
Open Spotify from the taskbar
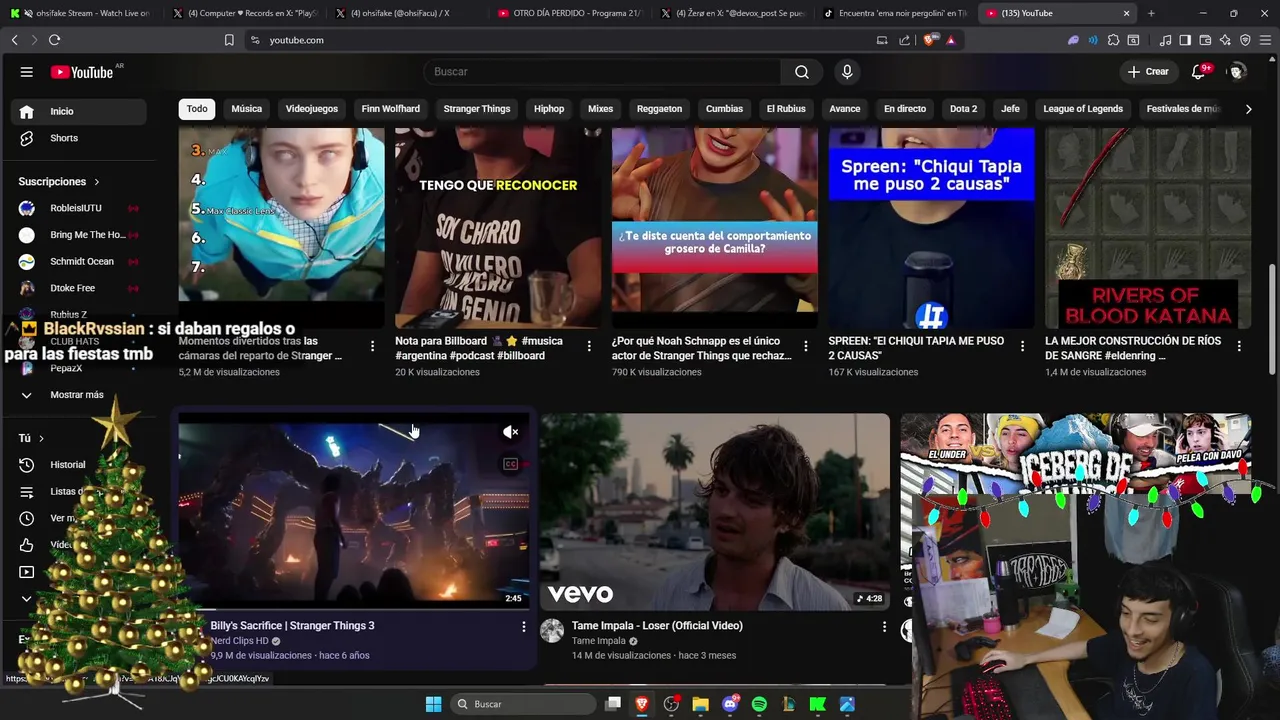759,704
